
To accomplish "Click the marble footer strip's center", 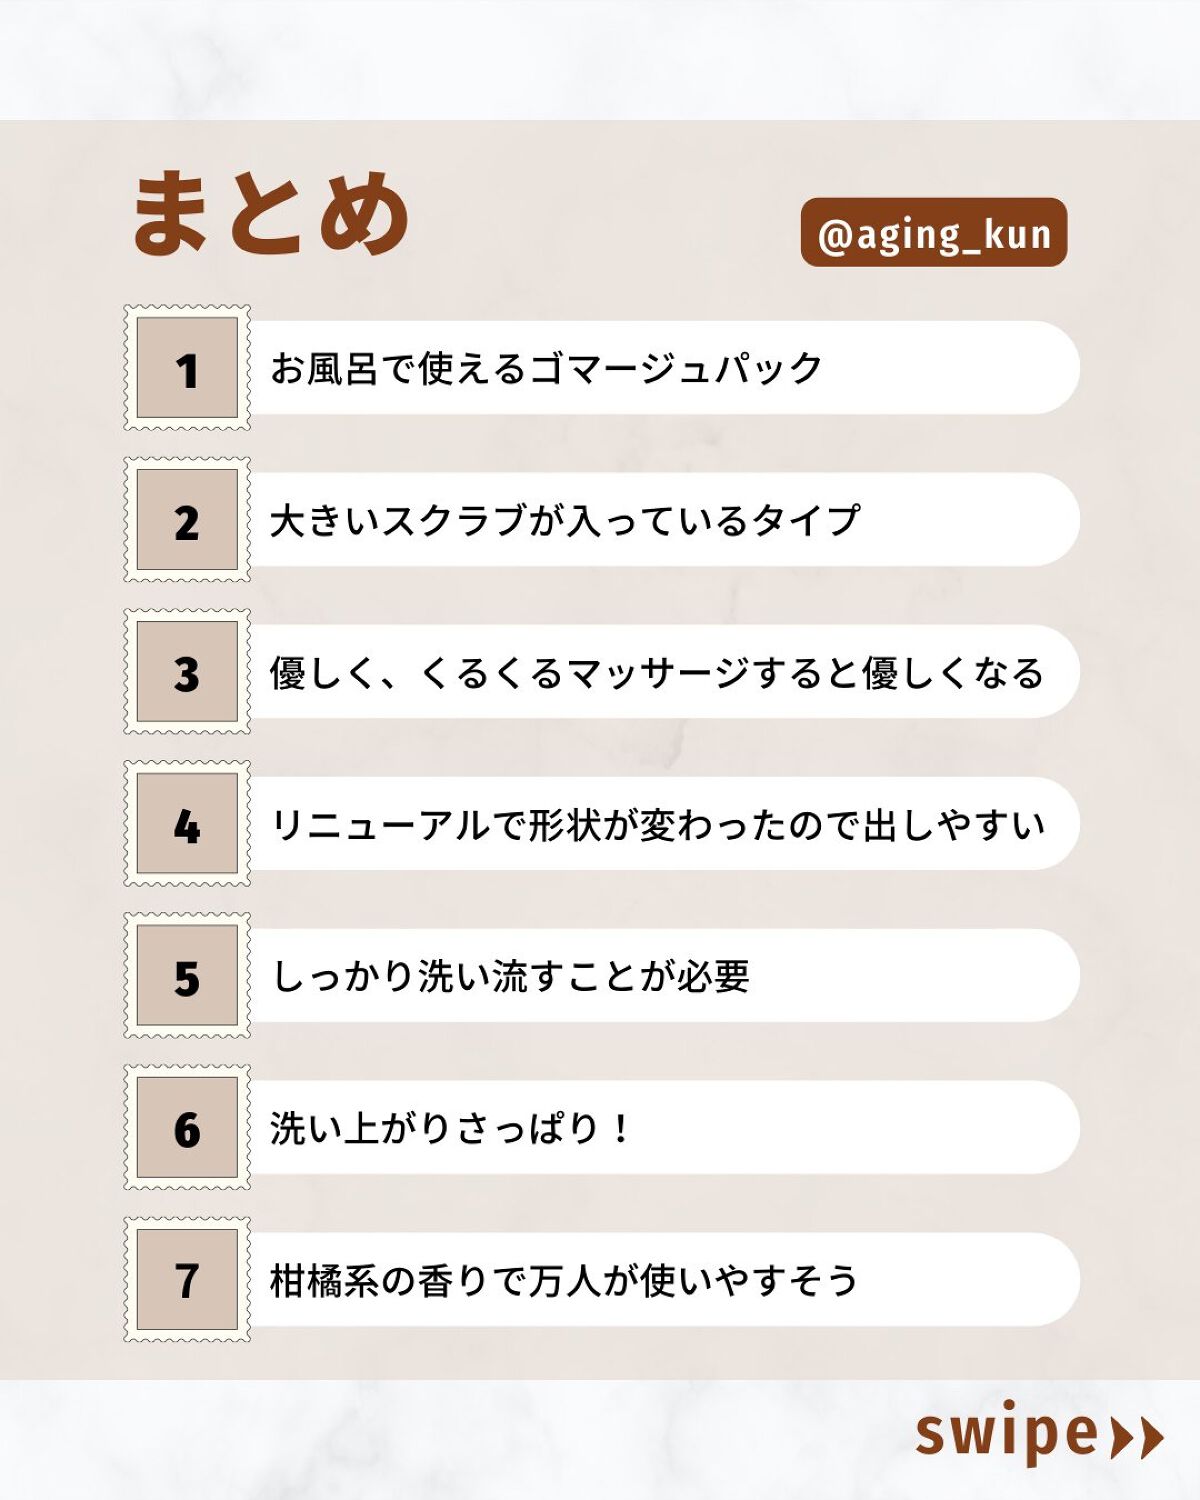I will tap(600, 1440).
